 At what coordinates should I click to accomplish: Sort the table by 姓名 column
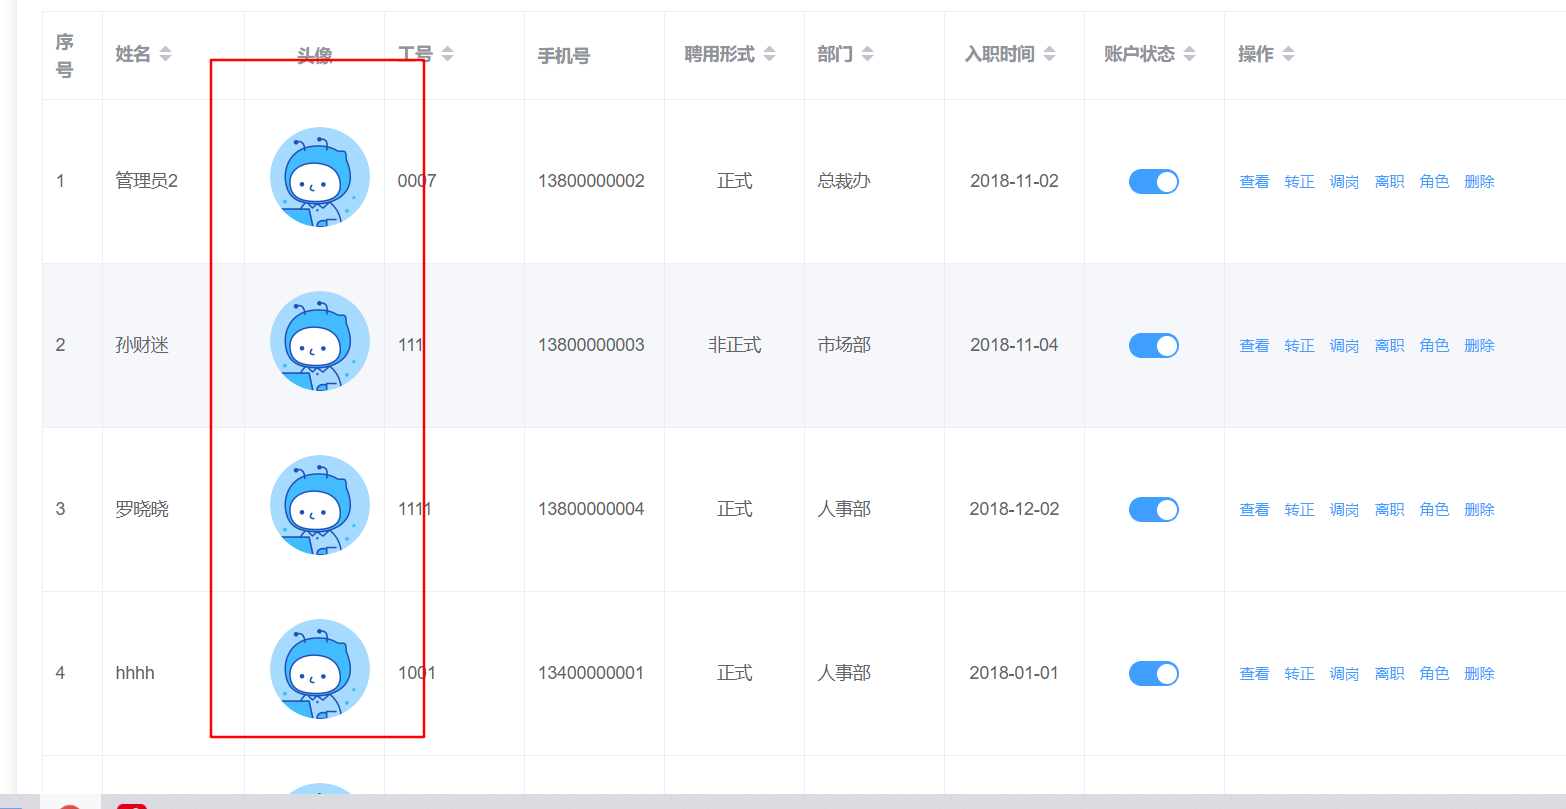(165, 54)
